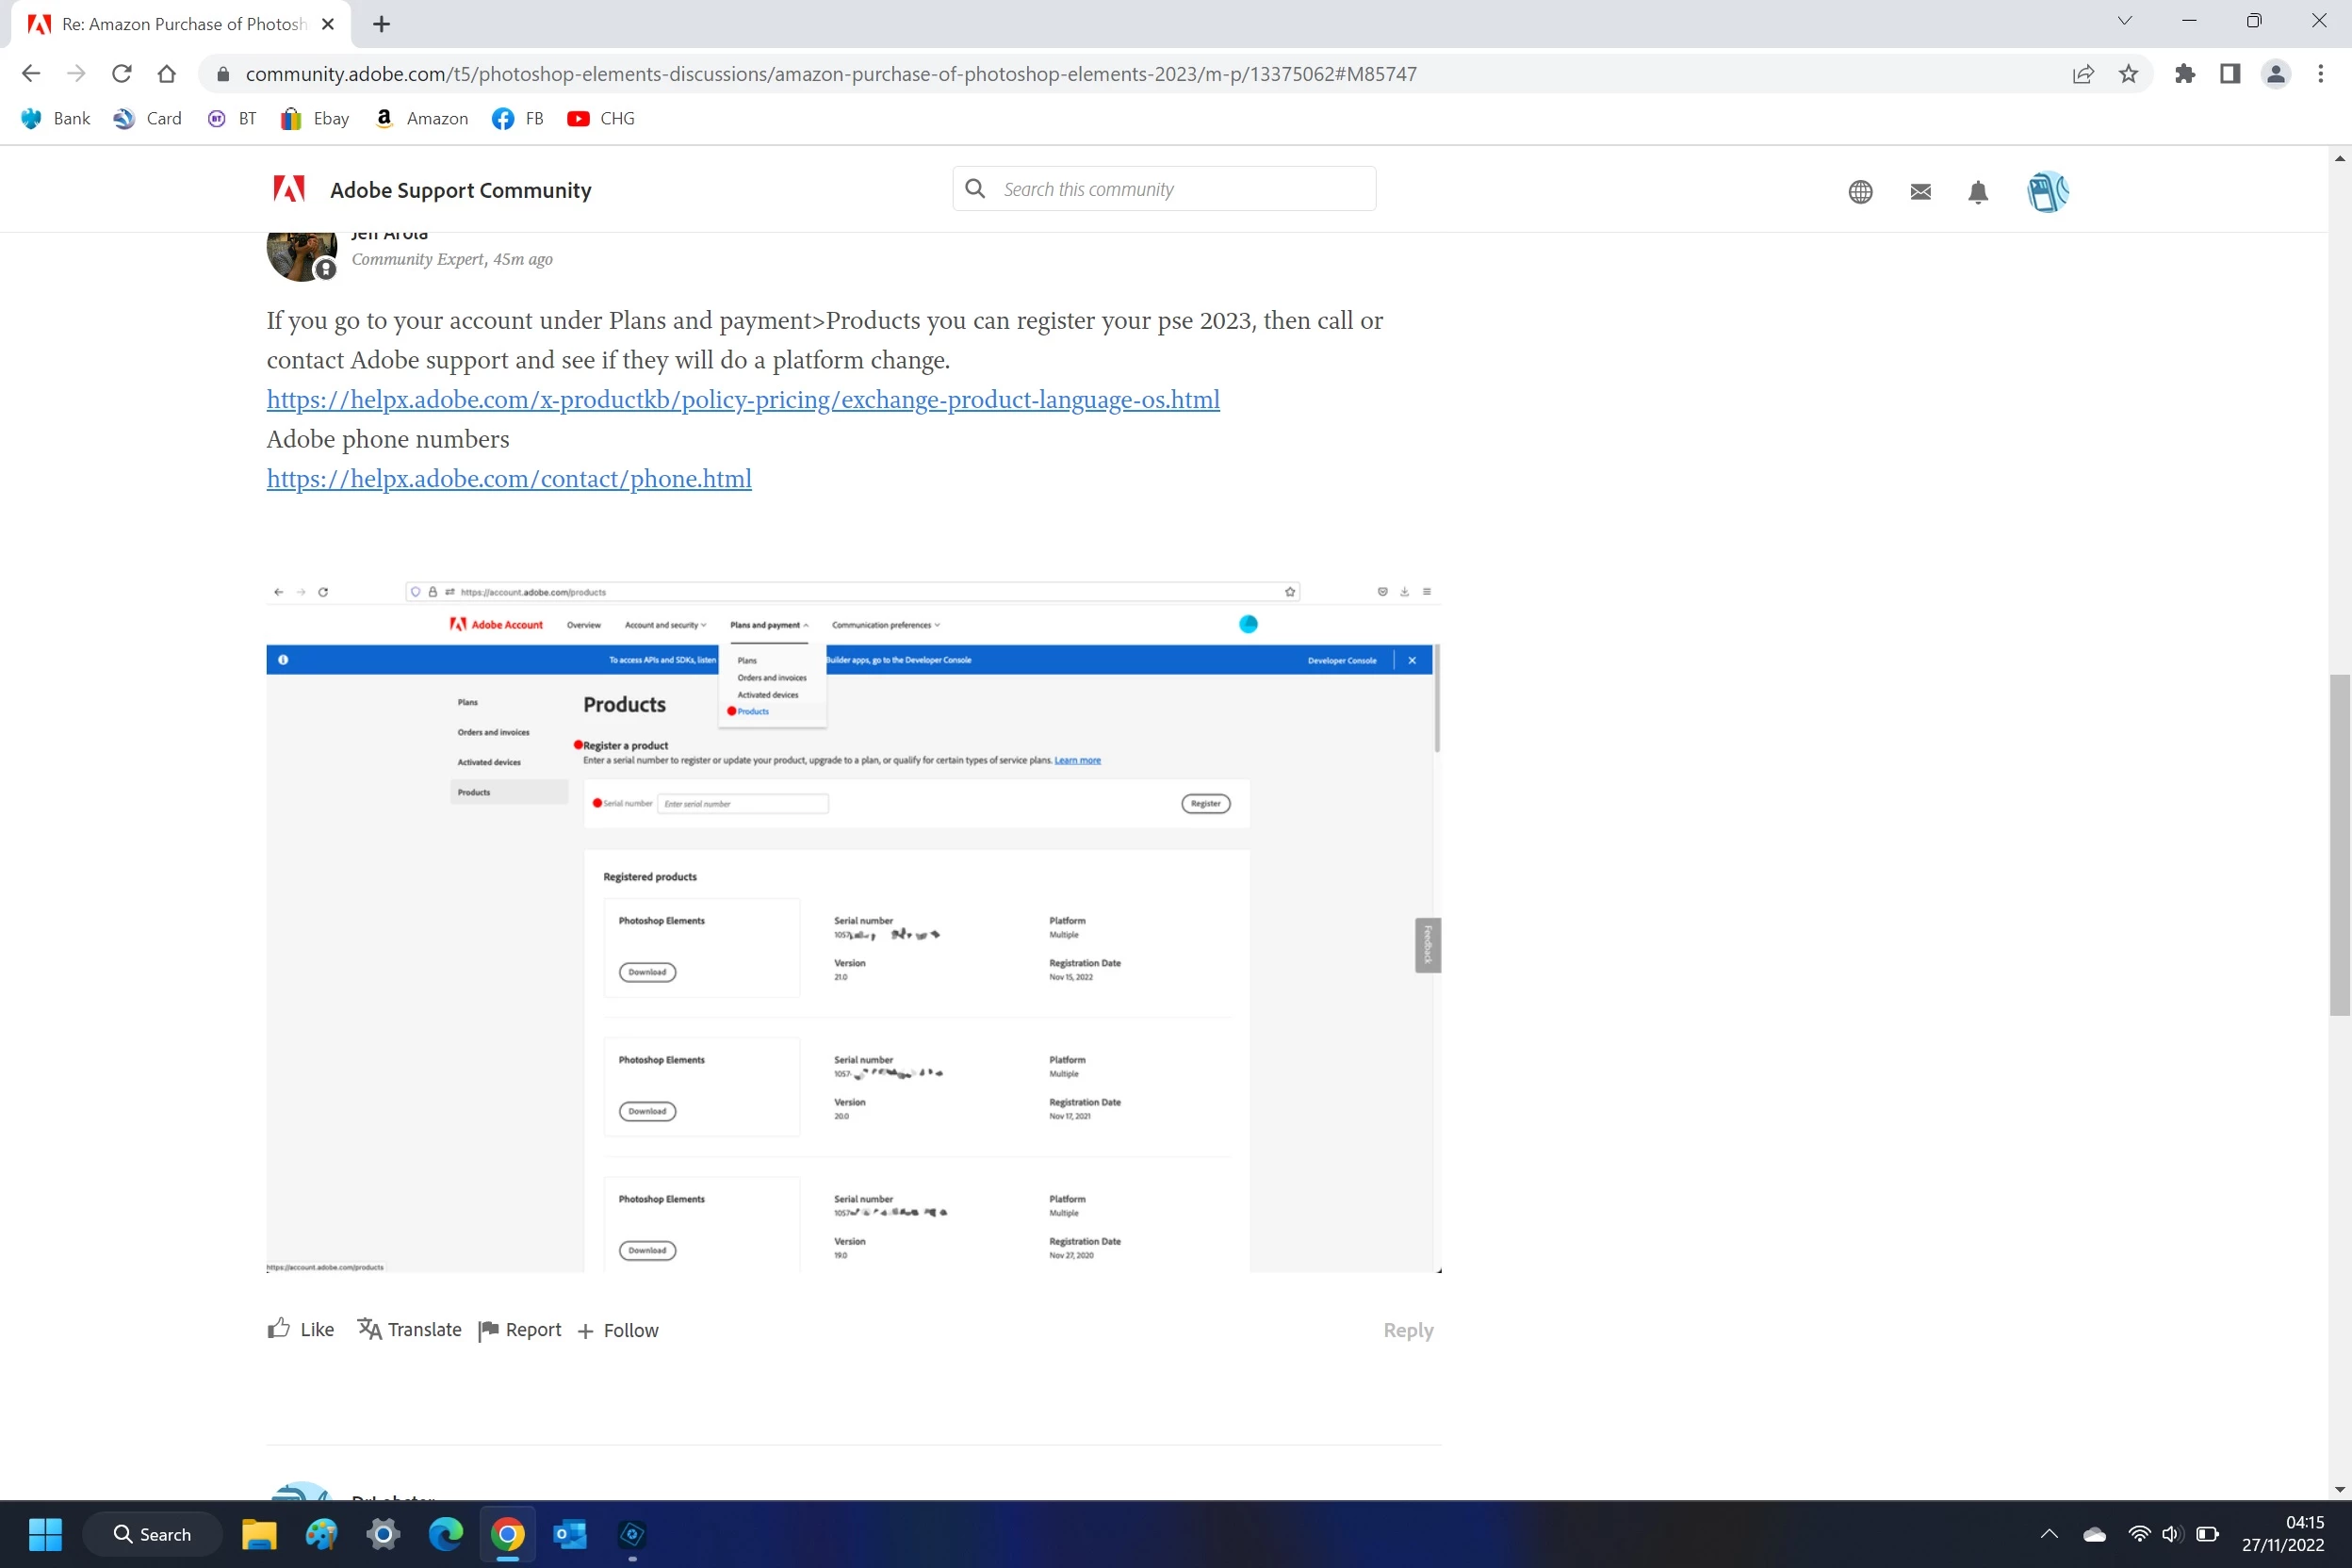
Task: Click the notifications bell icon
Action: (x=1977, y=192)
